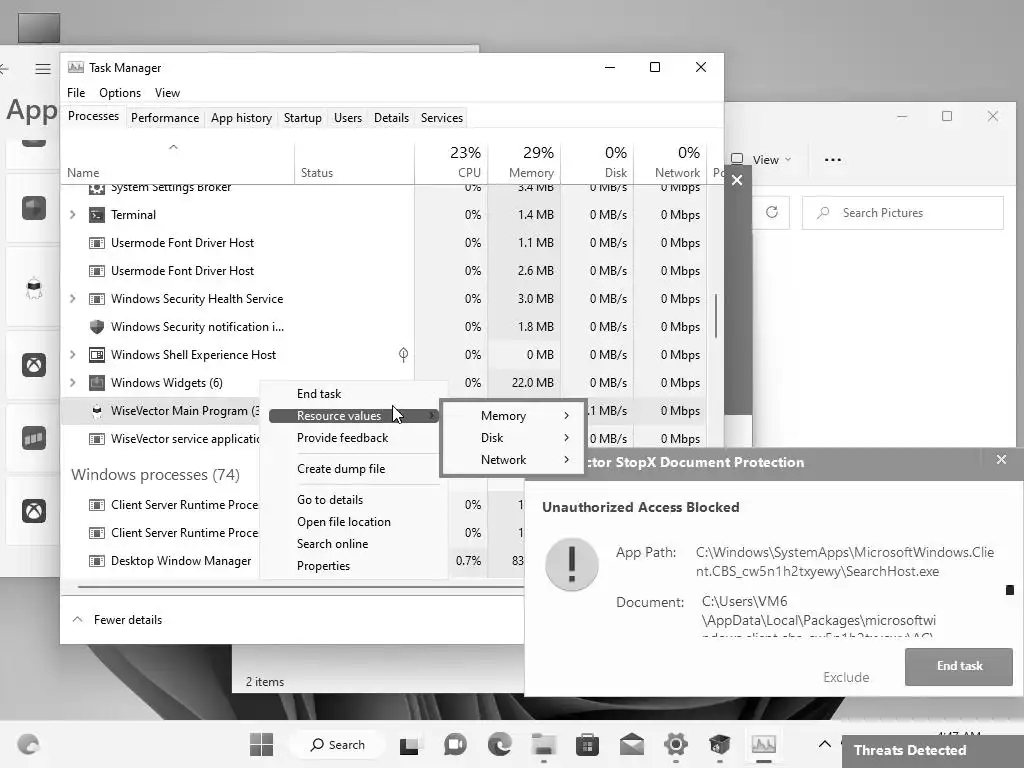
Task: Show hidden tray icons chevron
Action: point(825,744)
